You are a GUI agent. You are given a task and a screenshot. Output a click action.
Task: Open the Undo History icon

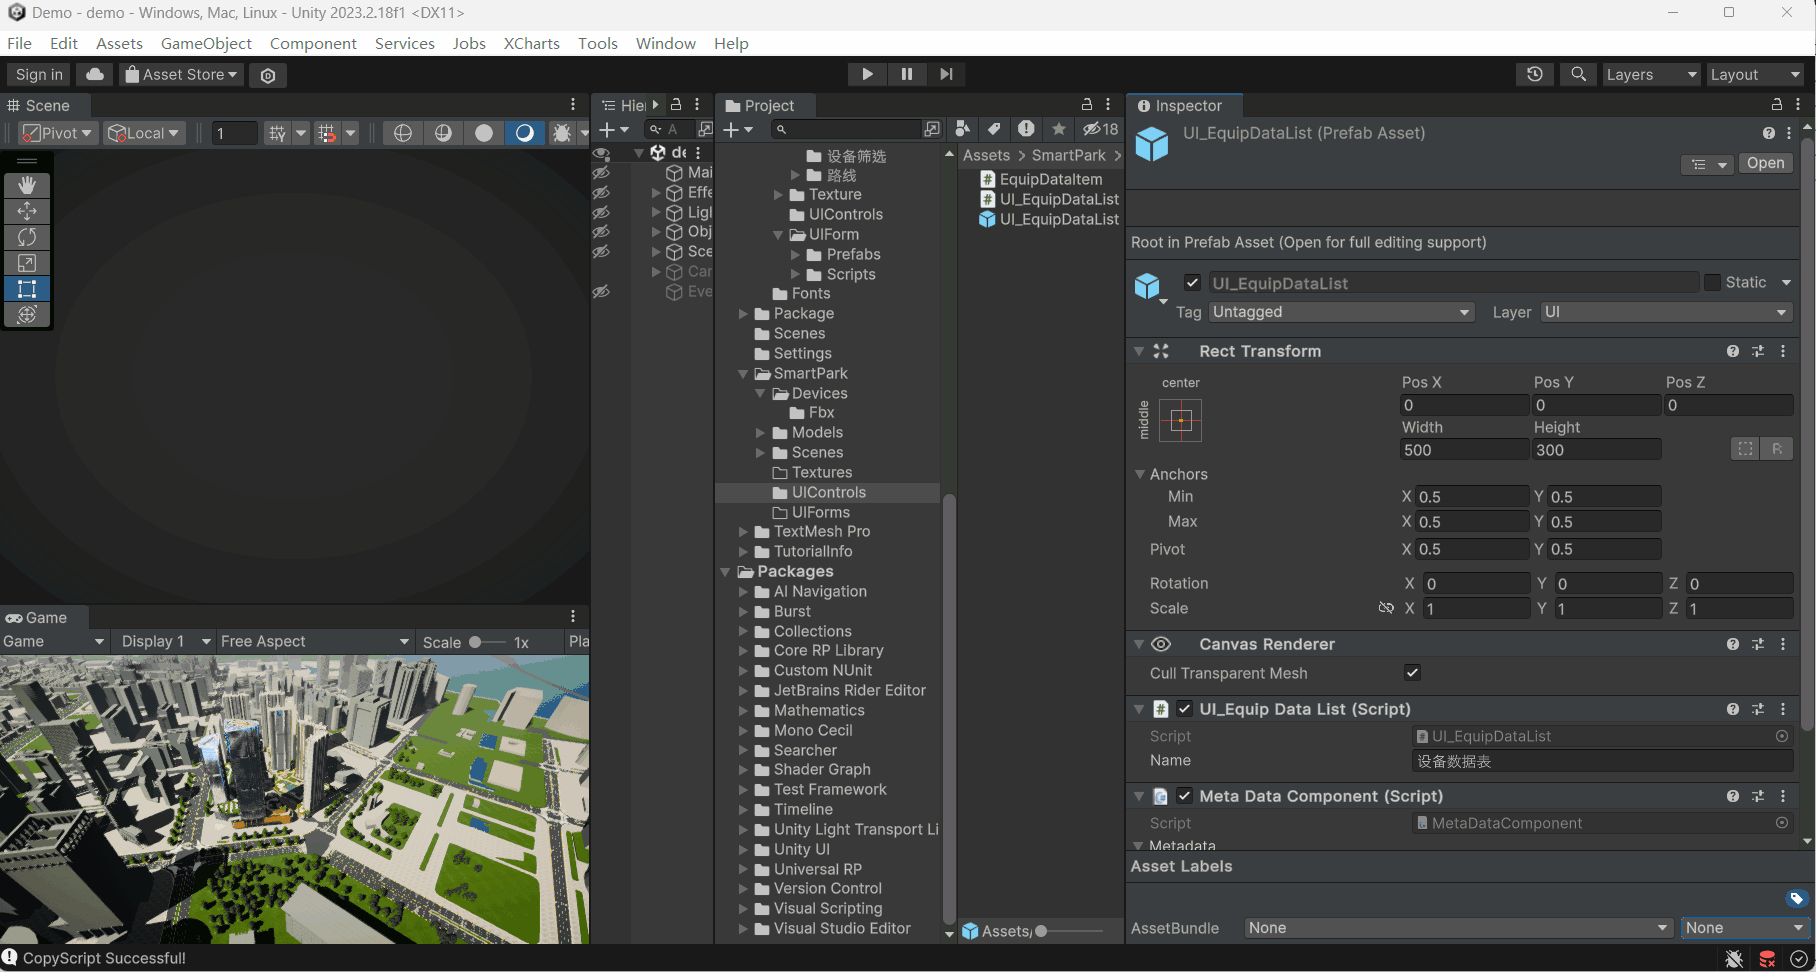(1535, 74)
